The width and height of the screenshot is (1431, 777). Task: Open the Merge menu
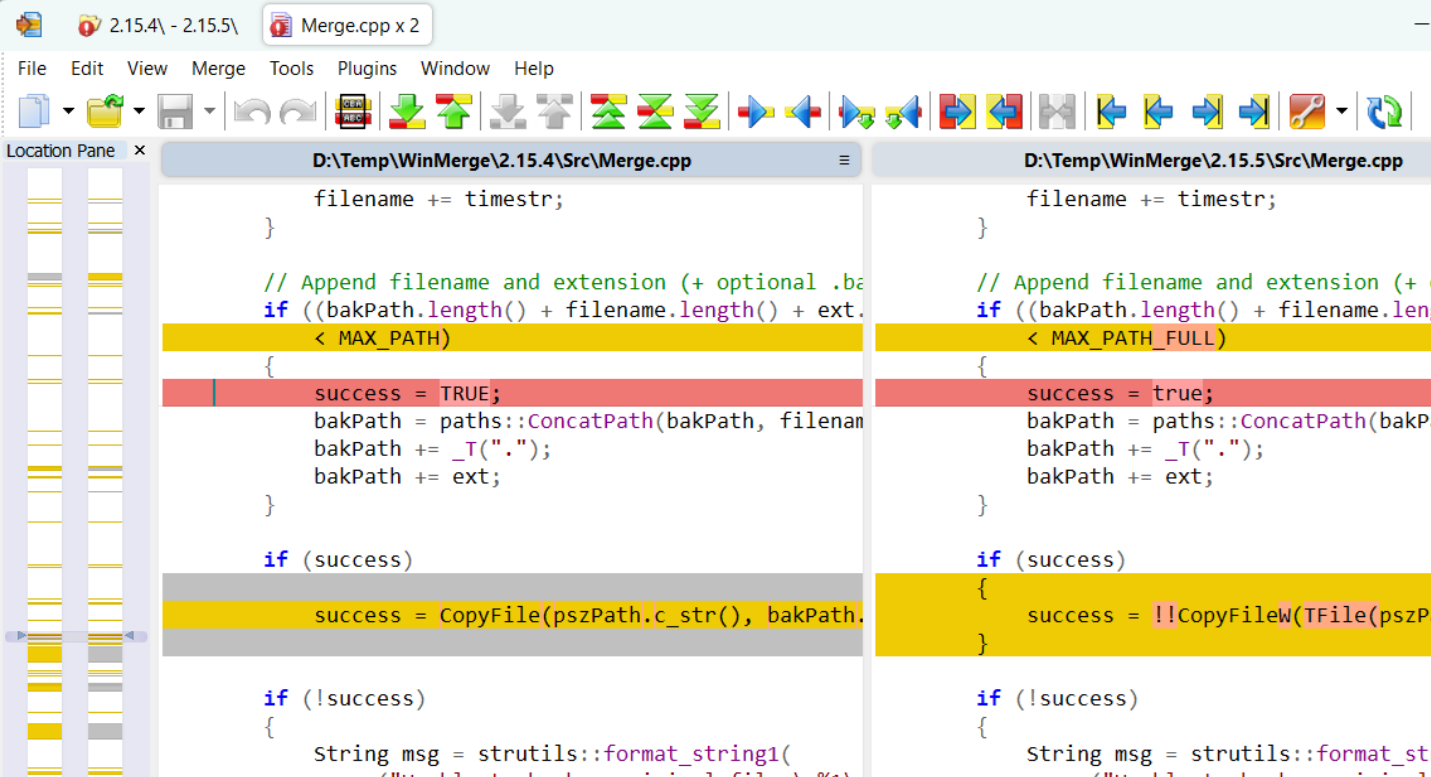(x=218, y=68)
